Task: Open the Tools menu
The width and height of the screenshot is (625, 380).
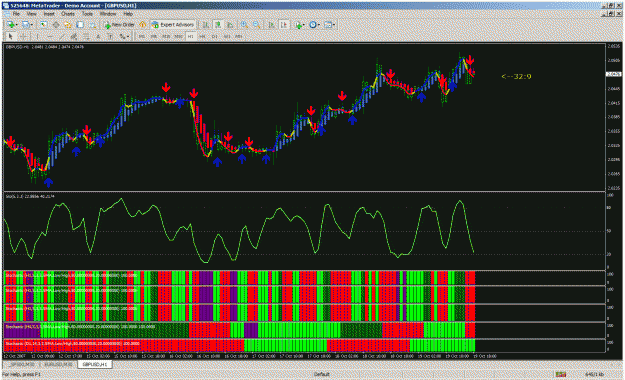Action: [x=87, y=14]
